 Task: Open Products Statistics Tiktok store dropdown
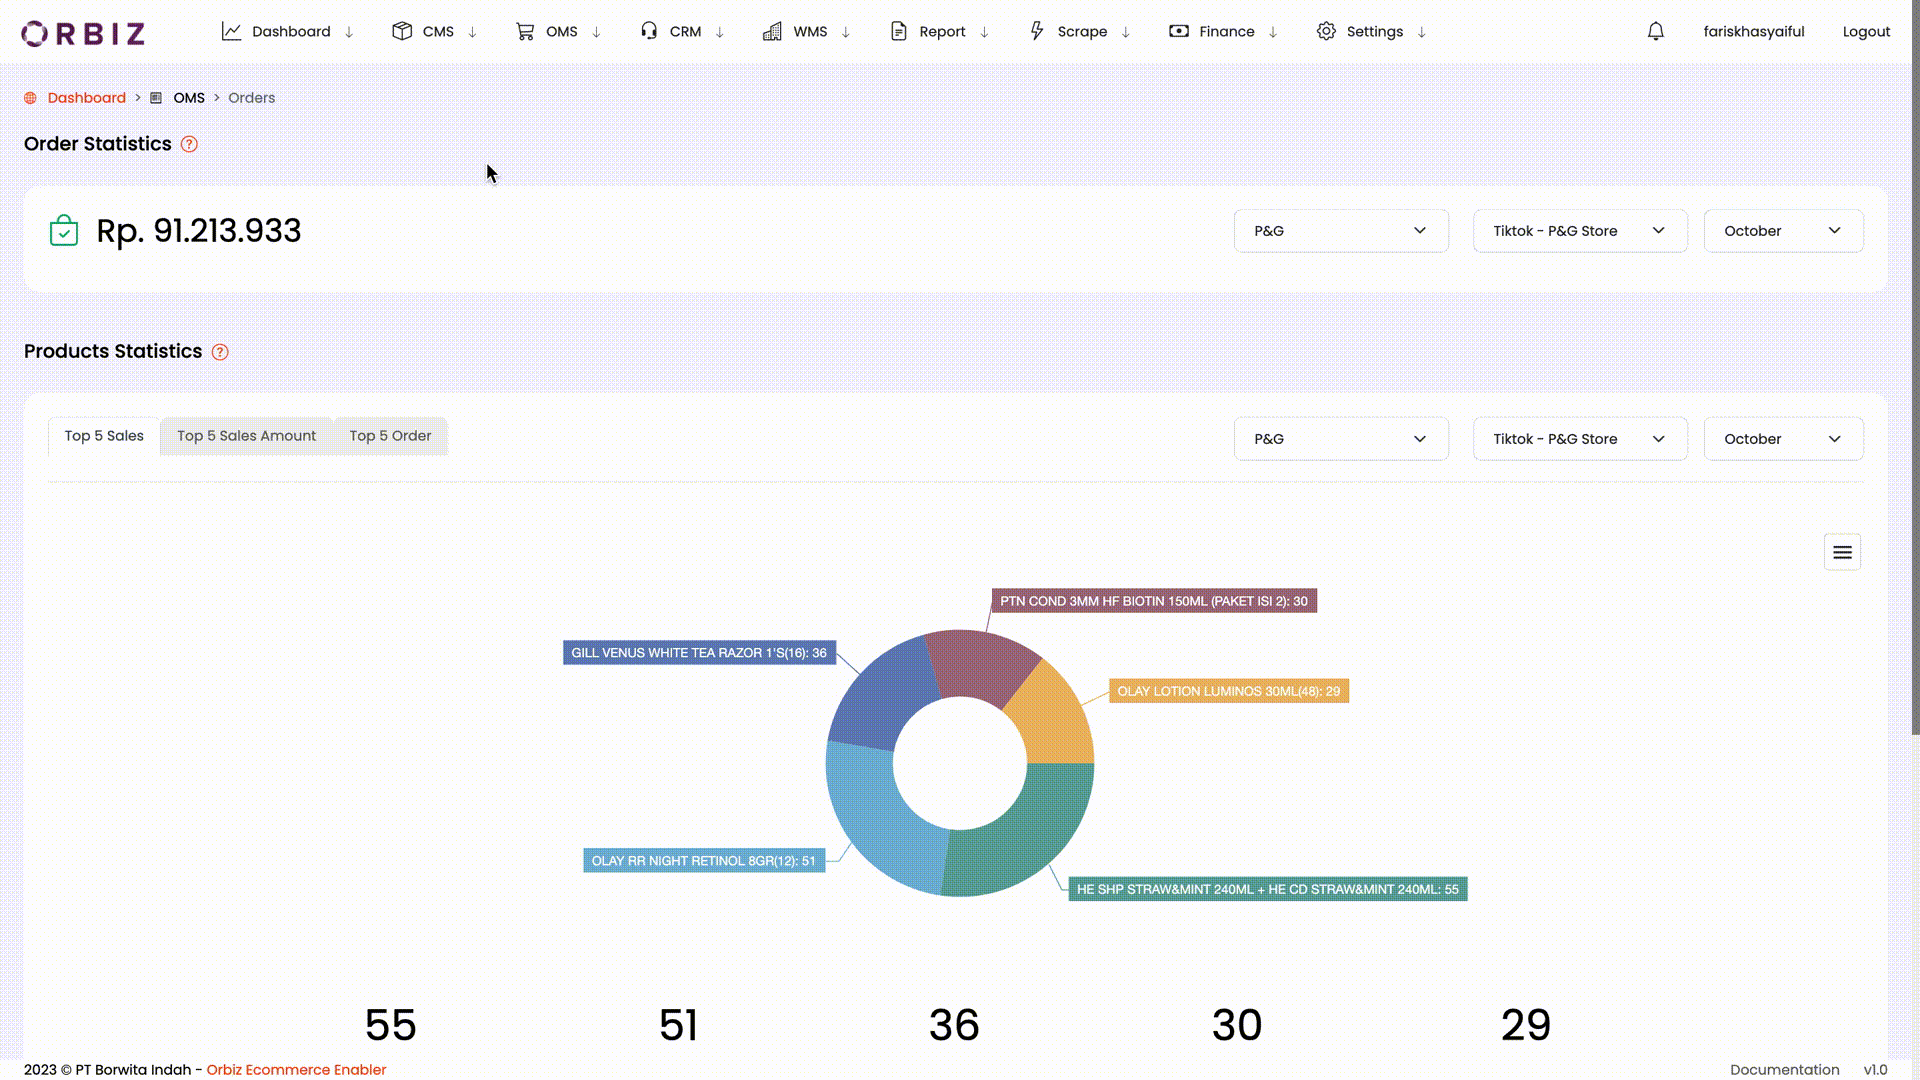click(x=1580, y=439)
